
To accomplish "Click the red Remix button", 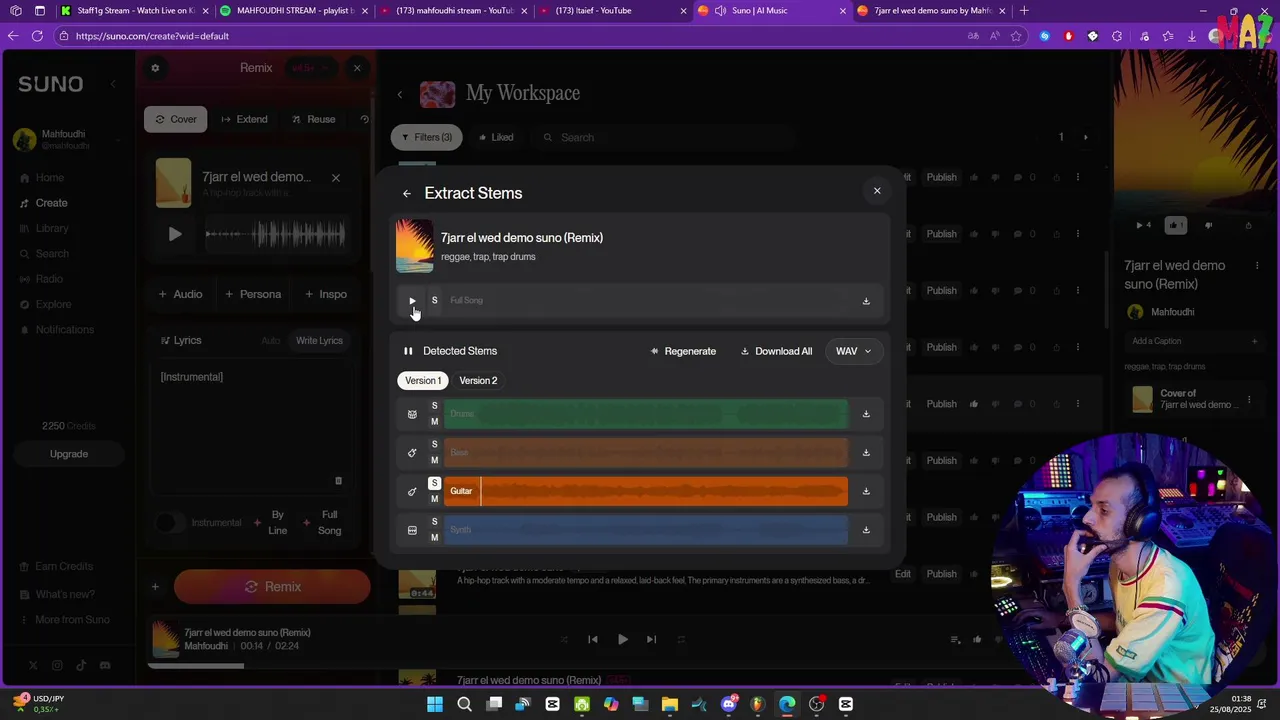I will [272, 587].
